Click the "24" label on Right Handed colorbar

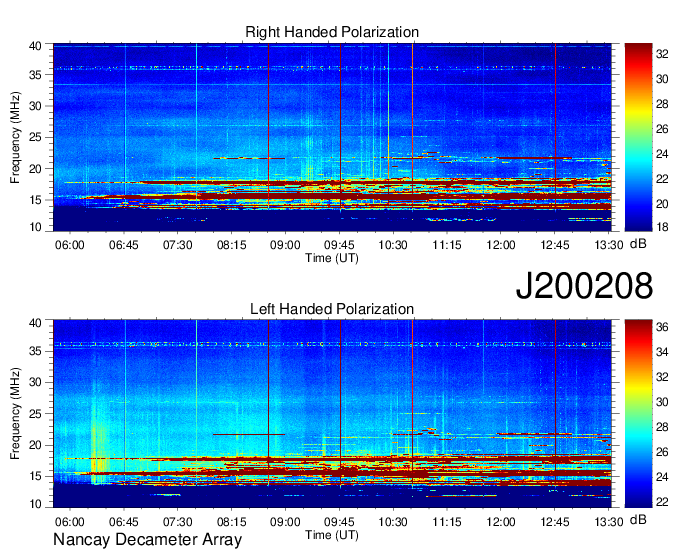coord(662,154)
